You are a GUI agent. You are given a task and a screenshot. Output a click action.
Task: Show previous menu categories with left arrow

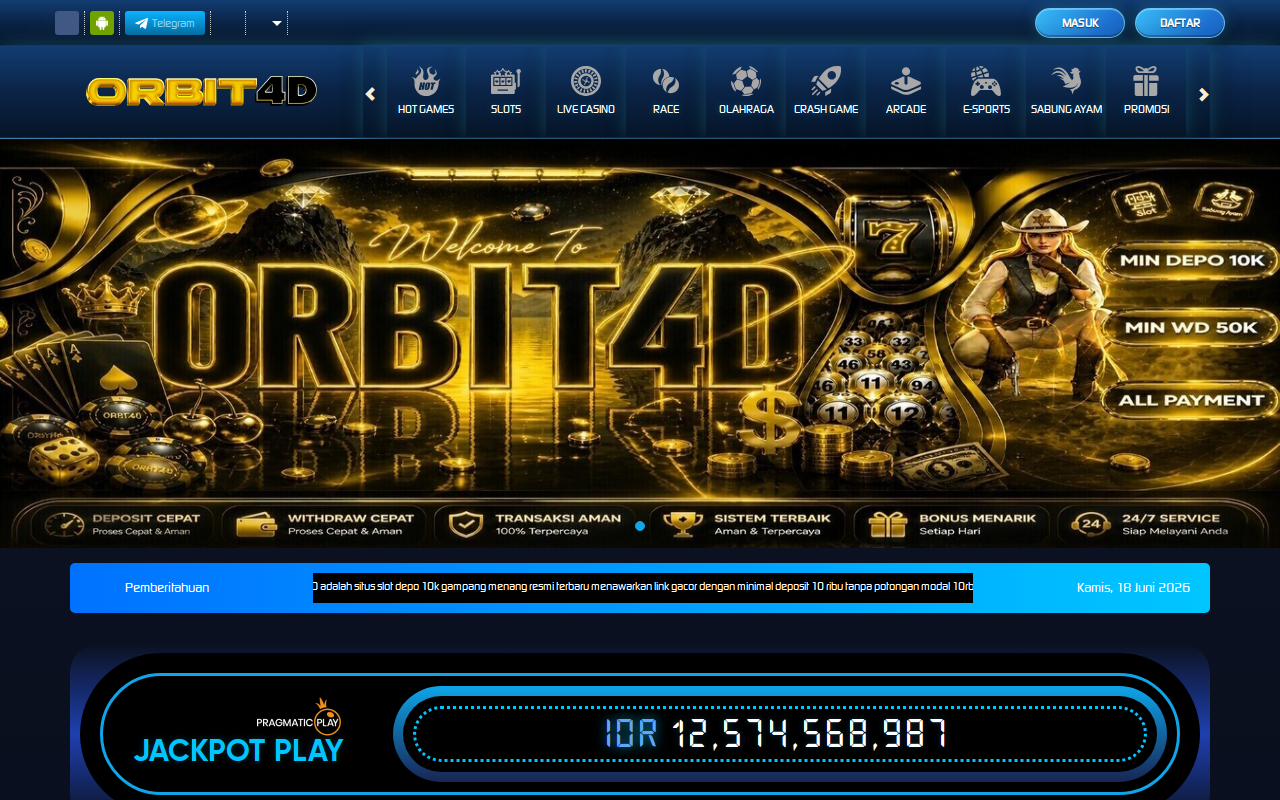[370, 94]
